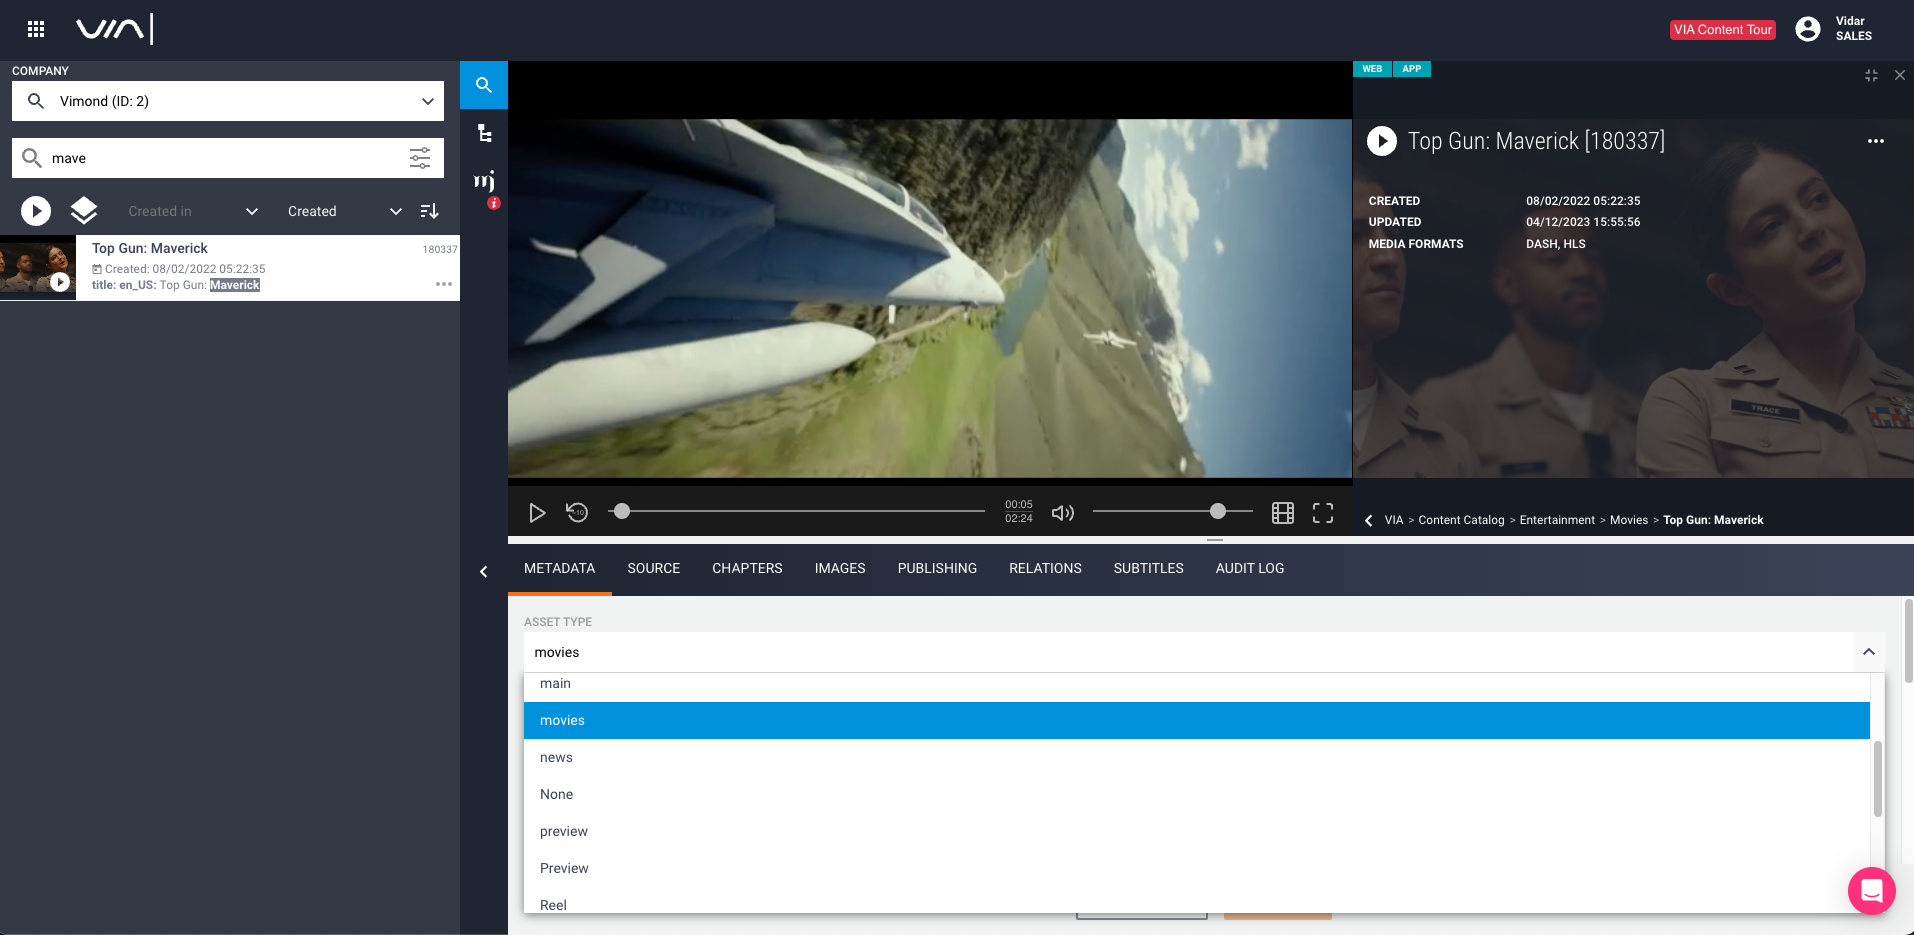Play the video in the player
The width and height of the screenshot is (1914, 935).
click(537, 513)
